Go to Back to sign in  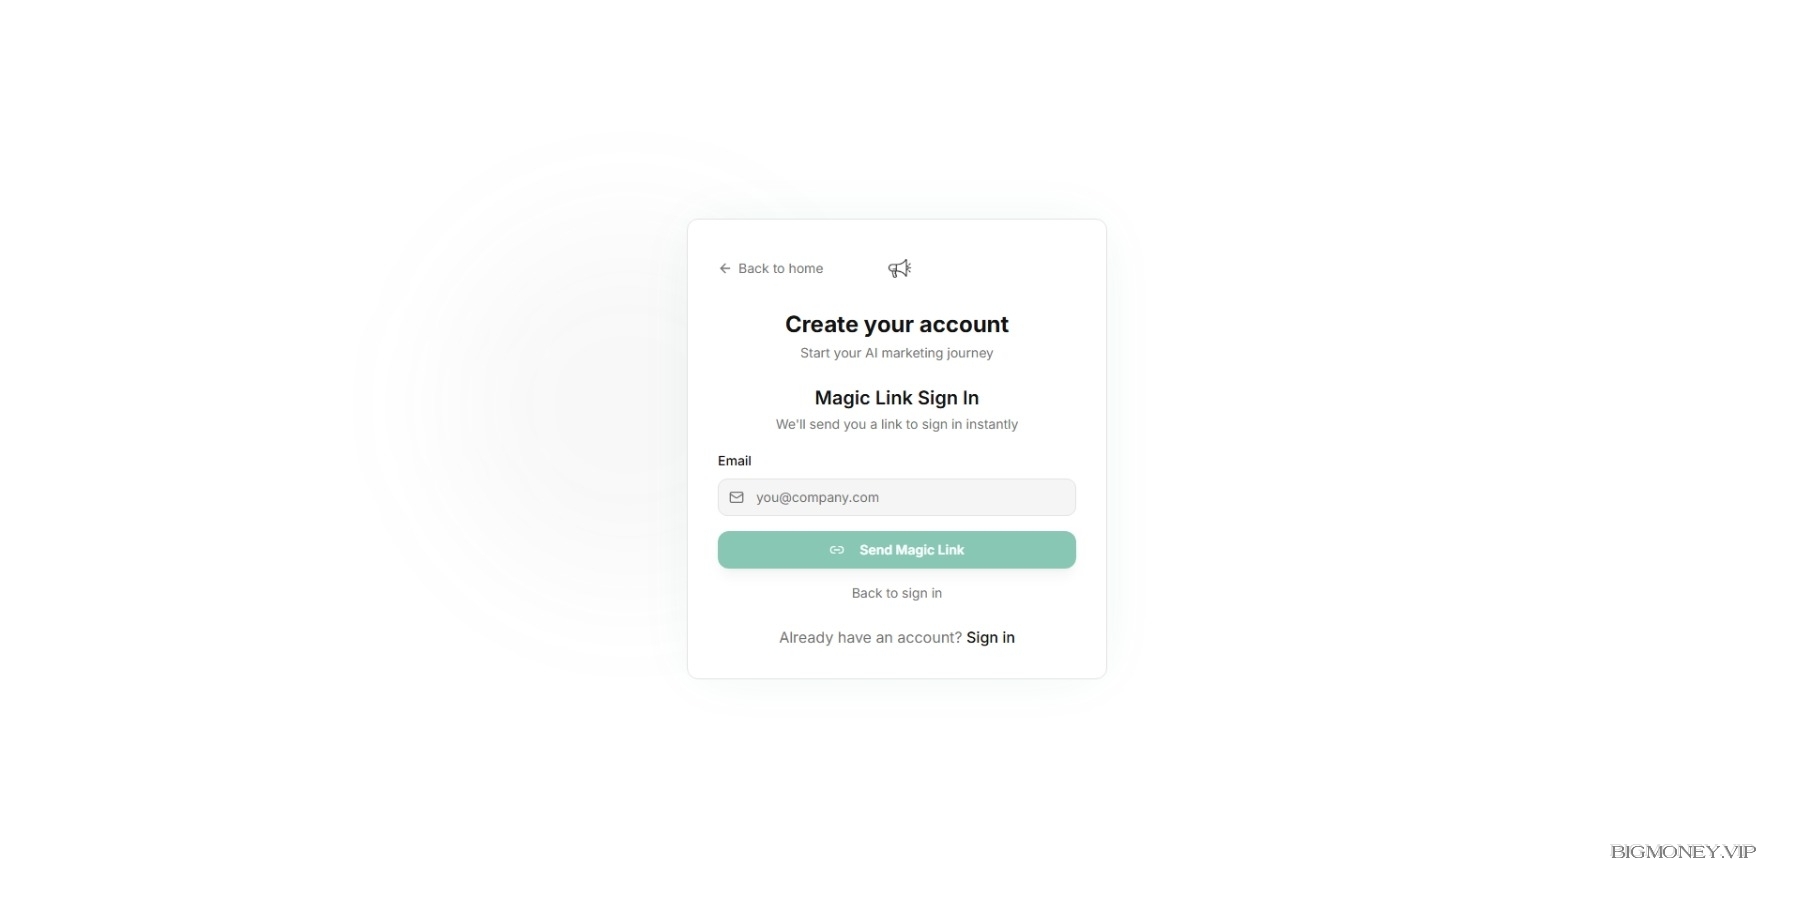point(897,593)
